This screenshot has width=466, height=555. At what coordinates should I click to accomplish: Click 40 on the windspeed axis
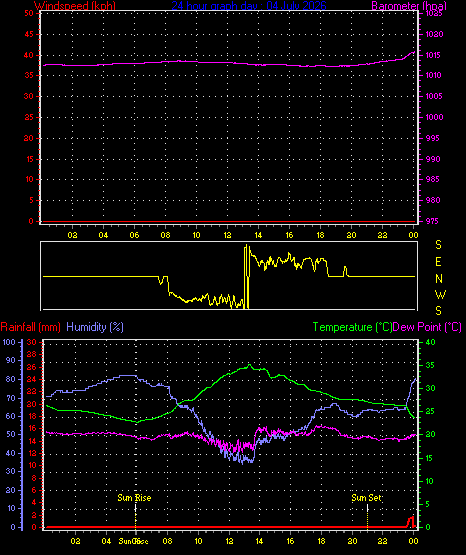(x=29, y=55)
